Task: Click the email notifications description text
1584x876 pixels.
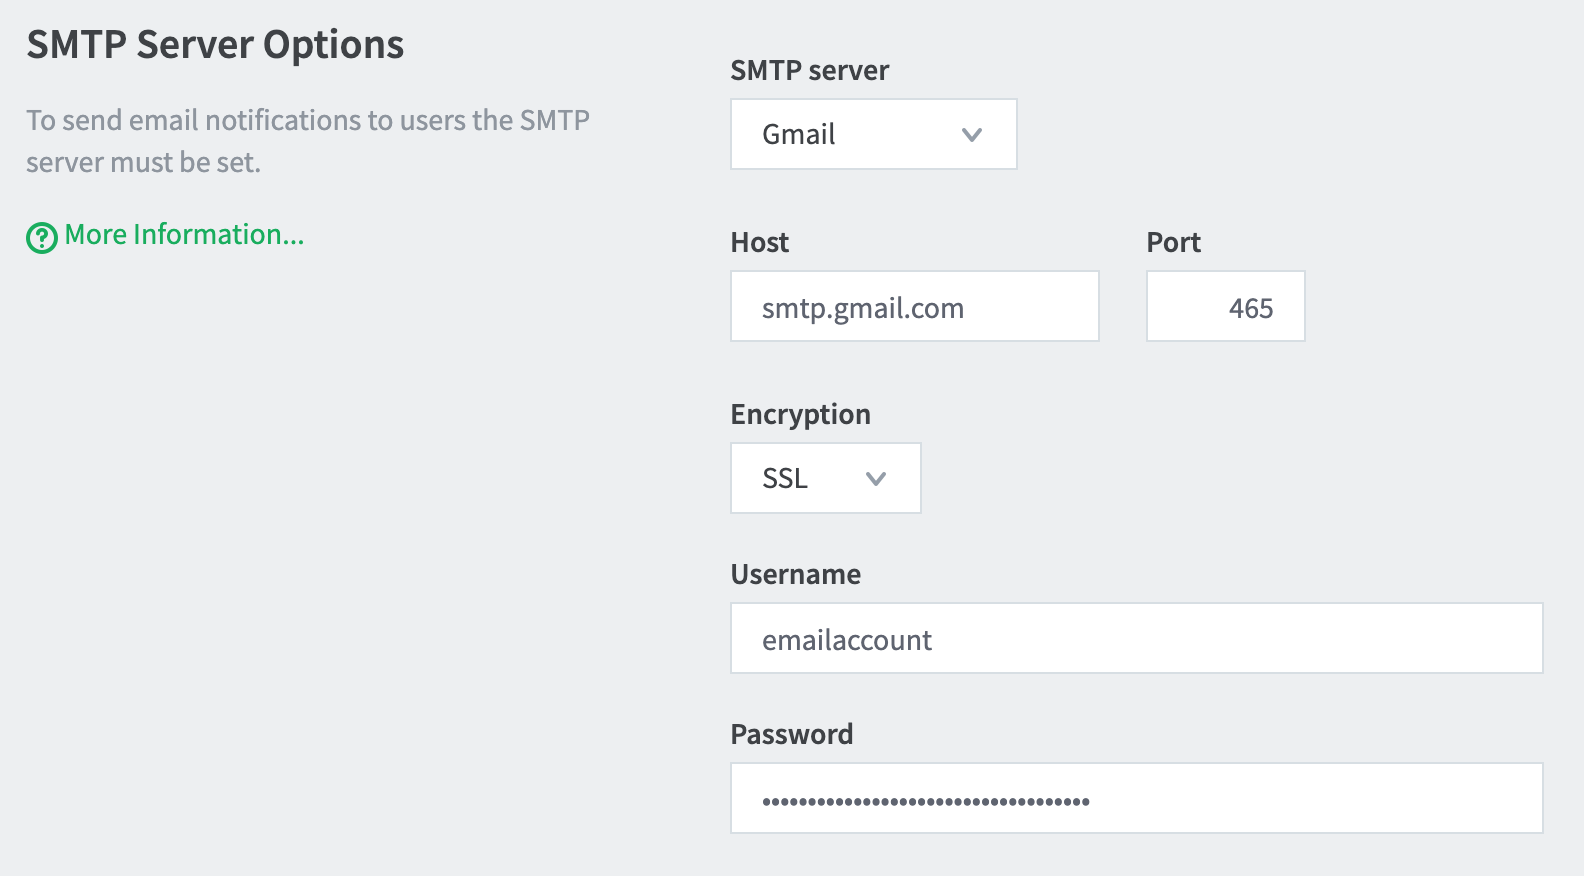Action: point(308,141)
